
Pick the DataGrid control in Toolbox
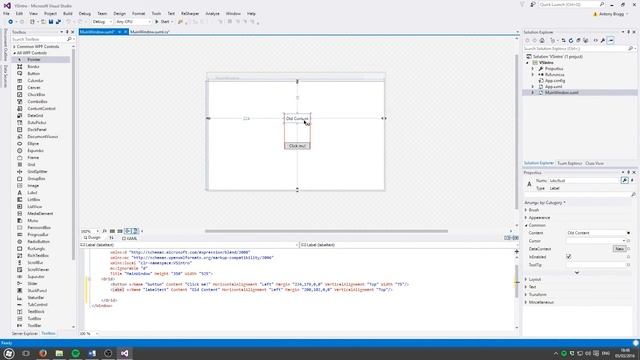pyautogui.click(x=35, y=116)
